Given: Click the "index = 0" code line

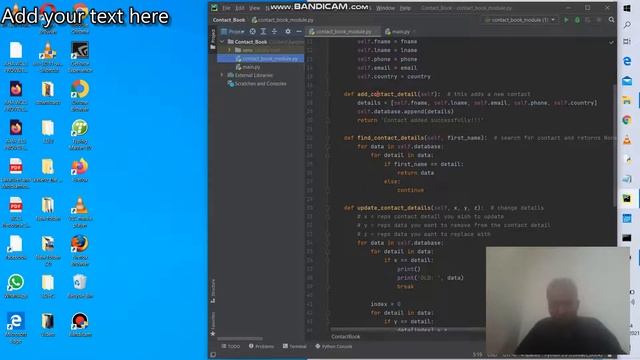Looking at the screenshot, I should pos(385,304).
